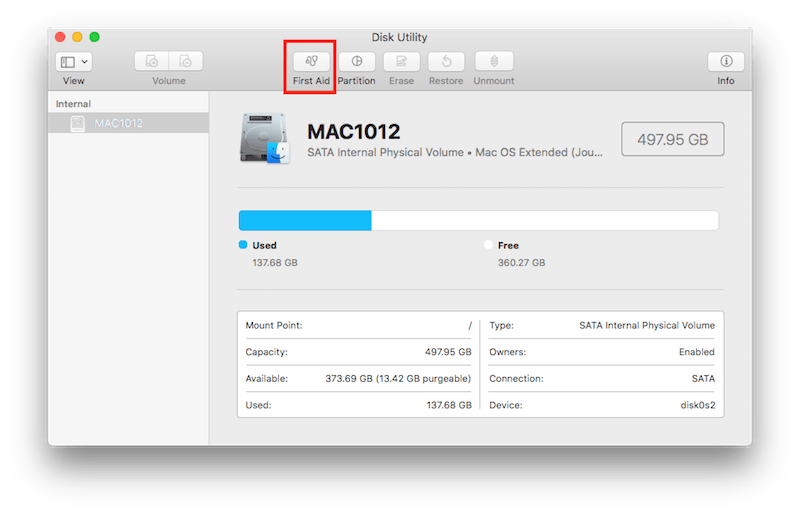
Task: Click the Free space value 360.27 GB
Action: [x=521, y=262]
